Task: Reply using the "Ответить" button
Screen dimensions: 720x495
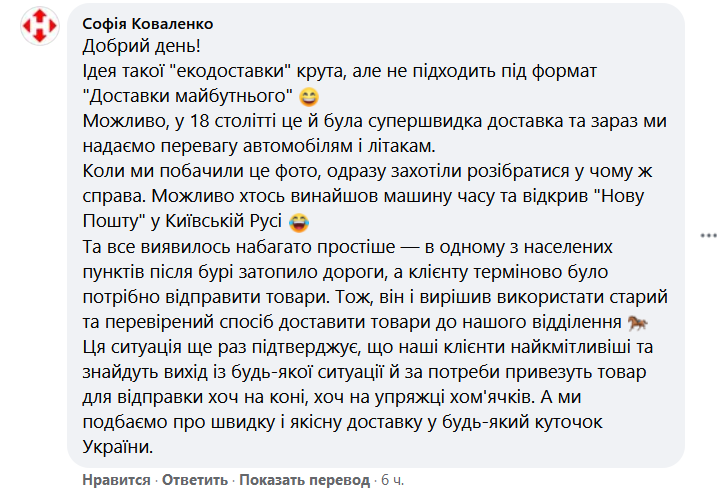Action: pos(195,480)
